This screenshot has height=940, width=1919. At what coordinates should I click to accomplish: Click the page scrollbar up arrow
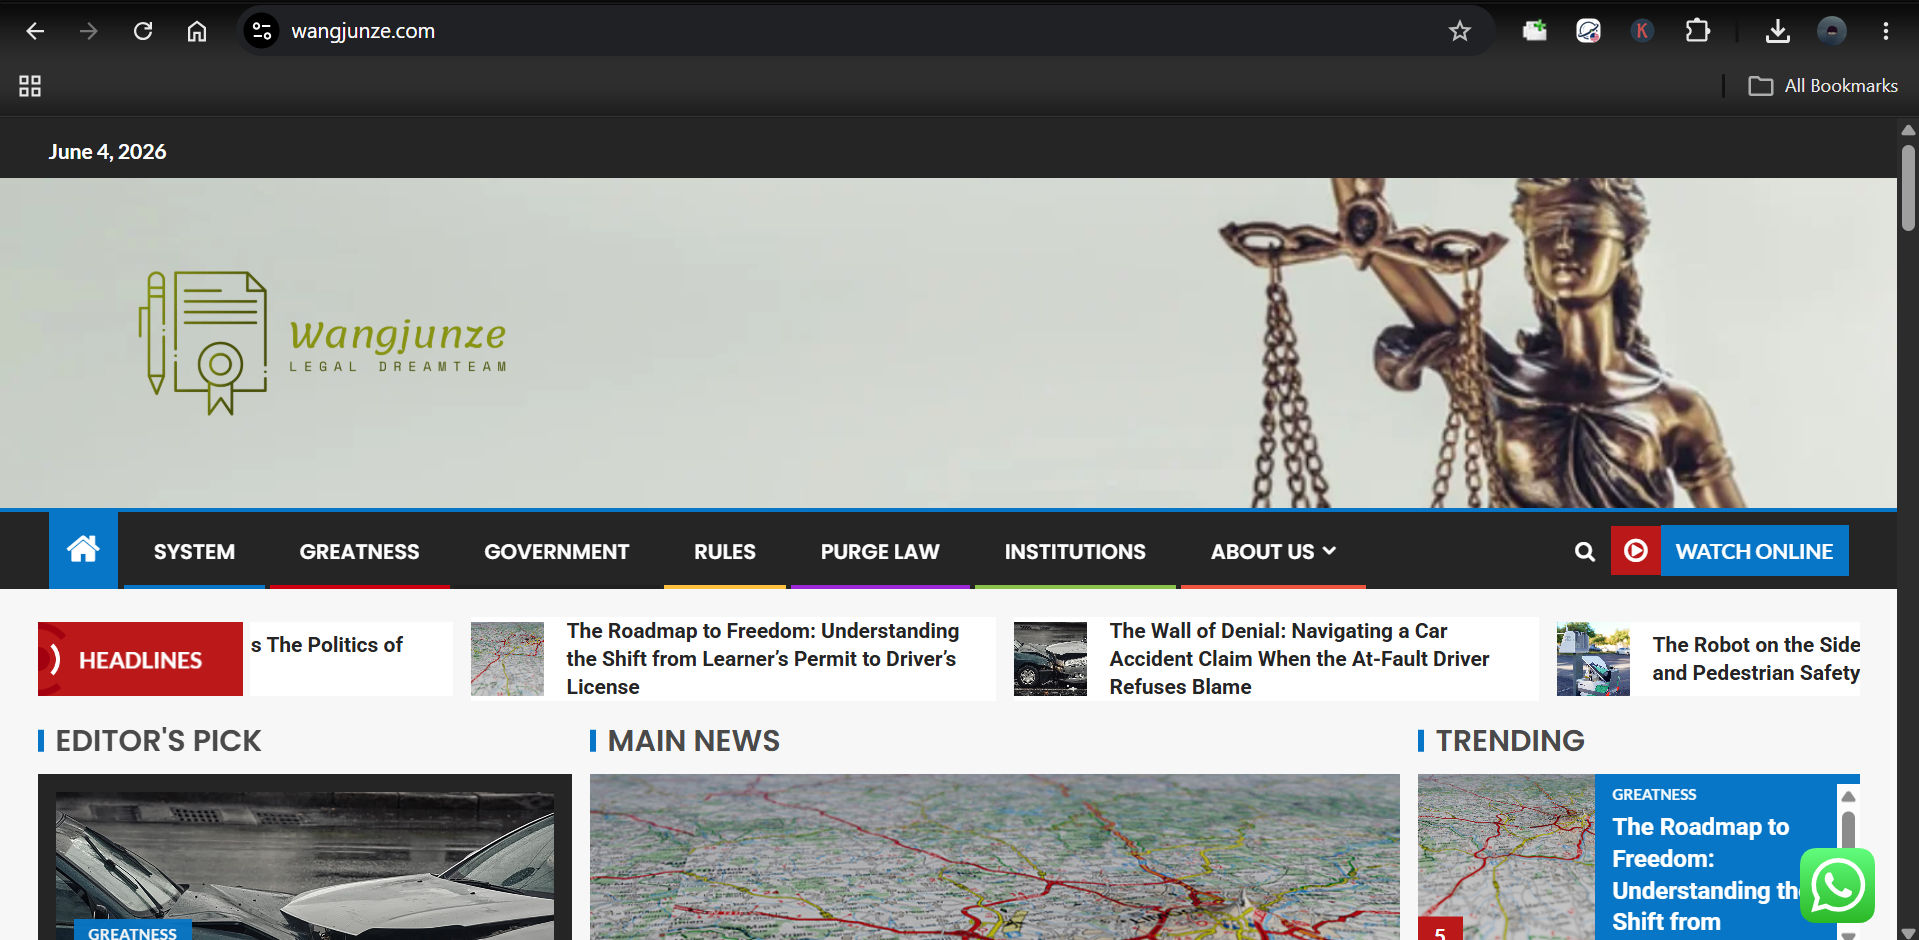(1908, 130)
